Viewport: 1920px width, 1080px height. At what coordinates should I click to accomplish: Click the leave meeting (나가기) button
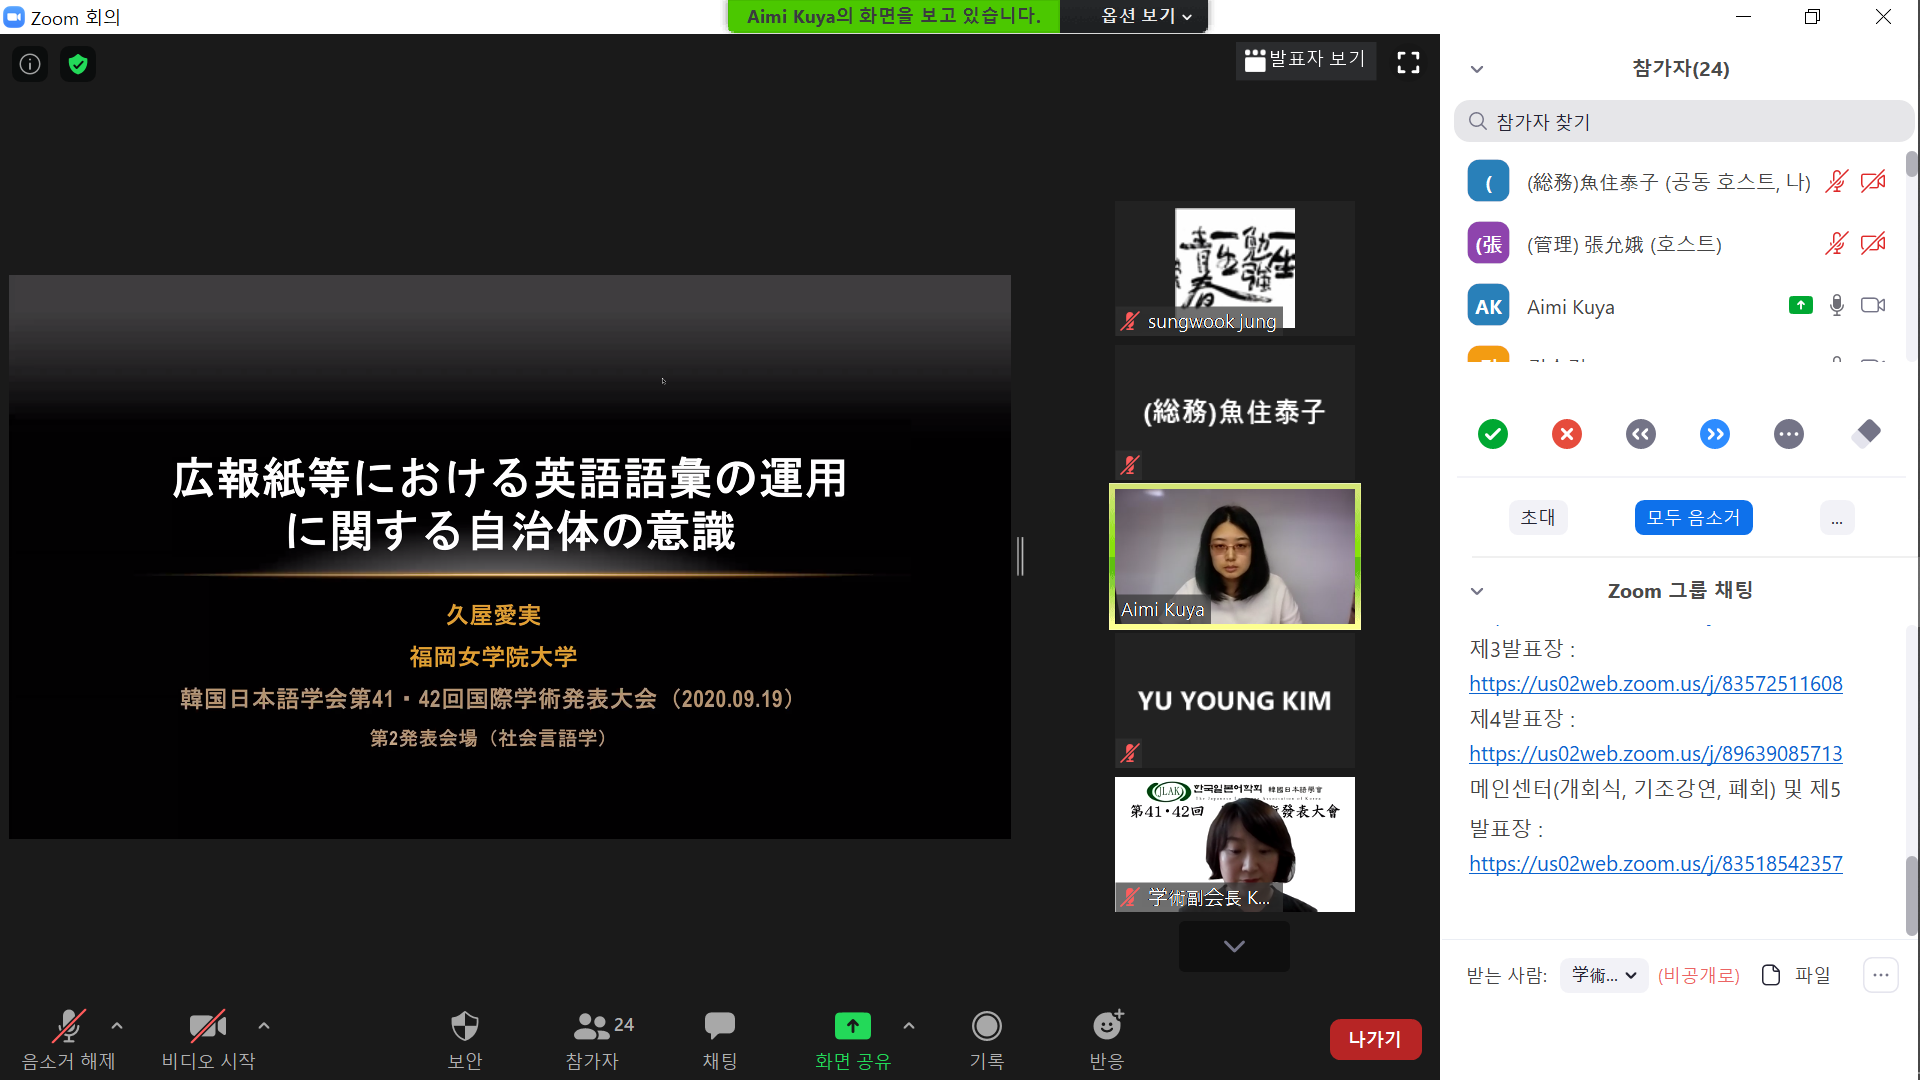click(1374, 1039)
